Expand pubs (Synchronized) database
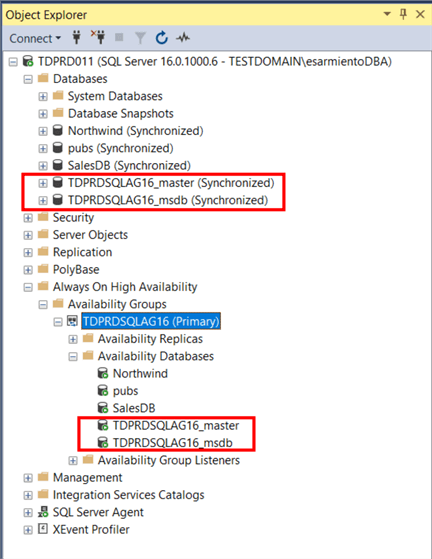 click(43, 149)
